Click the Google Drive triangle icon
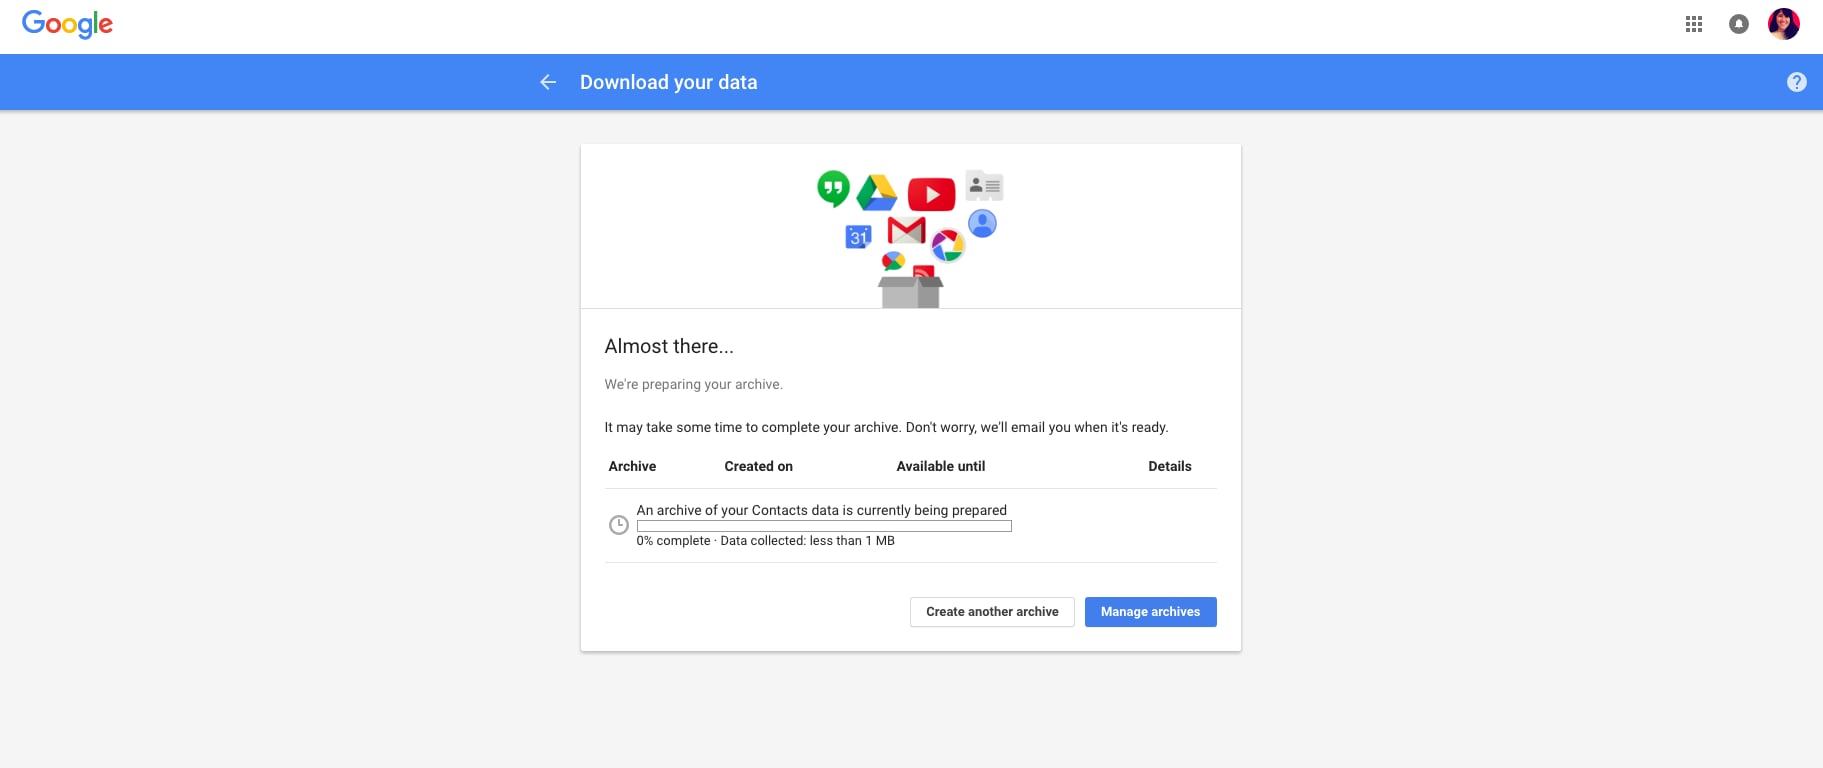The height and width of the screenshot is (768, 1823). click(x=877, y=193)
